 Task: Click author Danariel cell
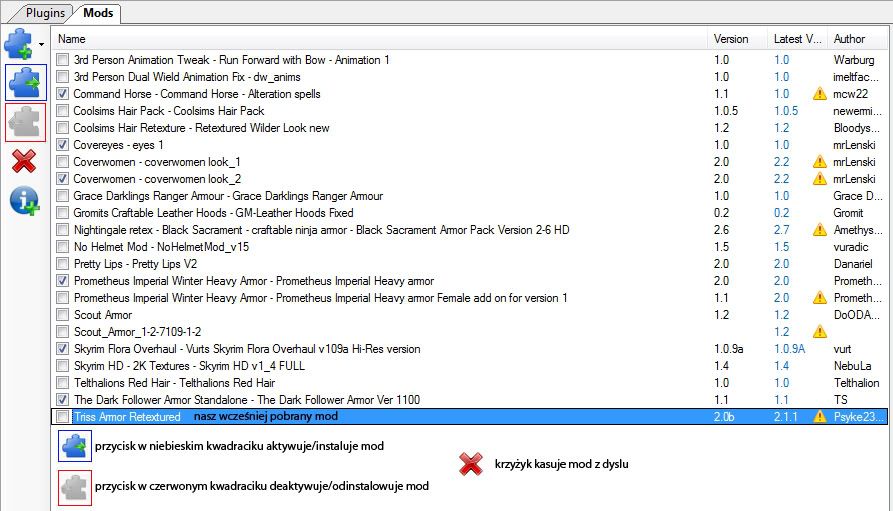(x=853, y=264)
